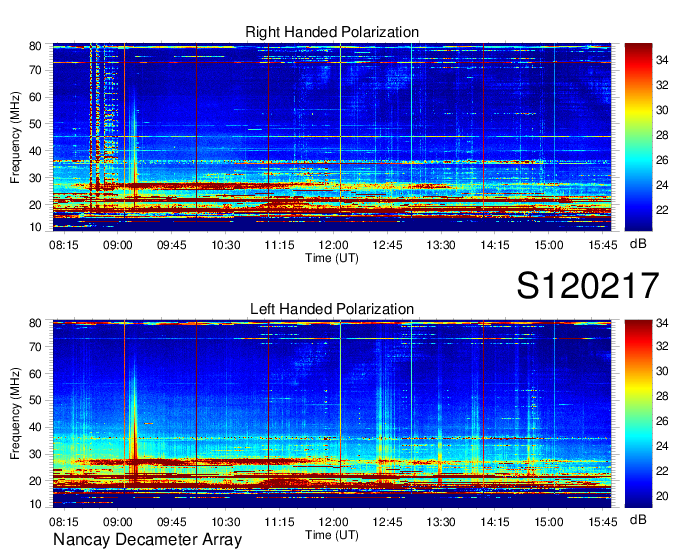Screen dimensions: 680x552
Task: Click the 40 frequency tick on Right Handed plot
Action: (35, 151)
